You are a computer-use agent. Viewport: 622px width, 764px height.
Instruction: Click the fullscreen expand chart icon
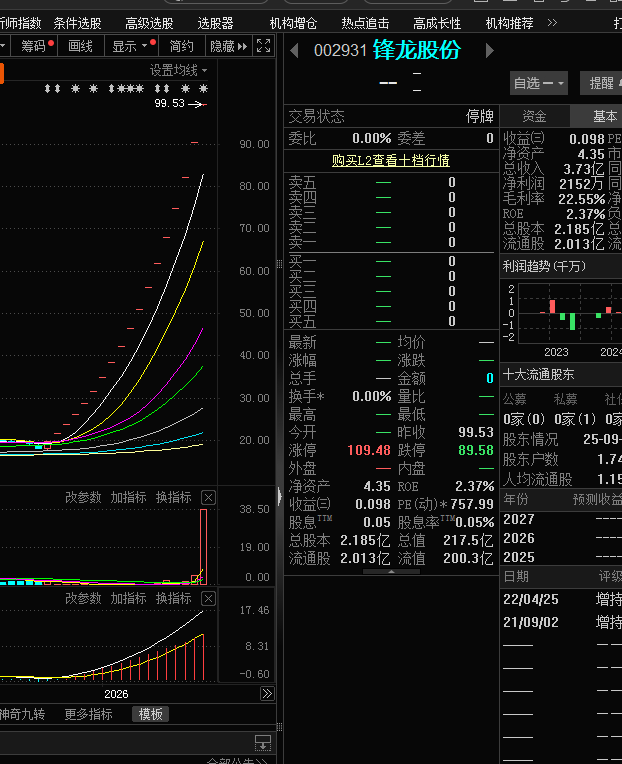point(264,46)
